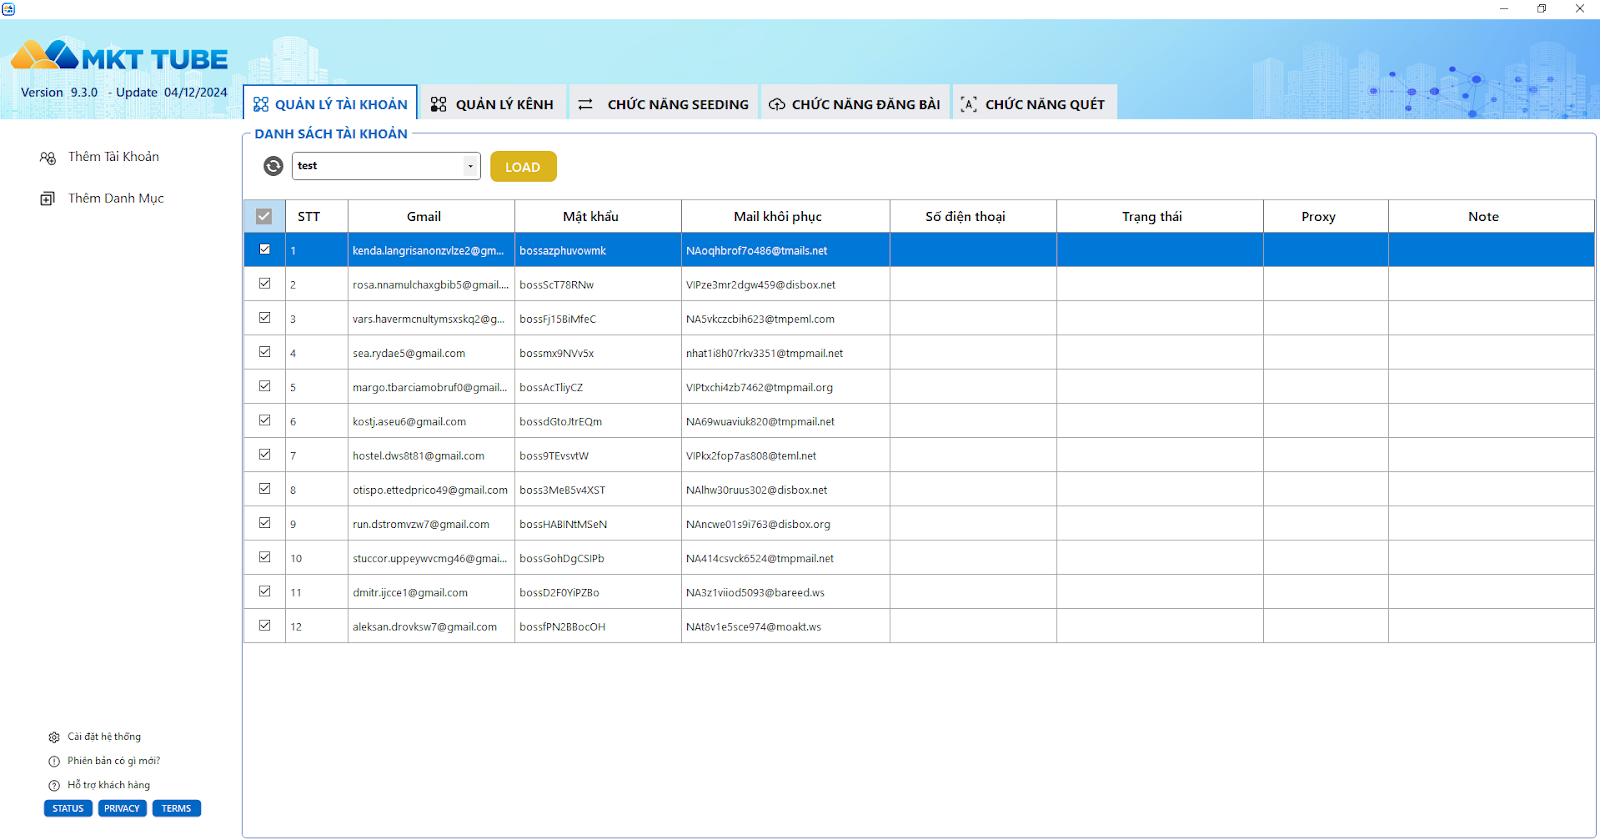Click the app icon in the title bar
Screen dimensions: 1600x840
8,9
